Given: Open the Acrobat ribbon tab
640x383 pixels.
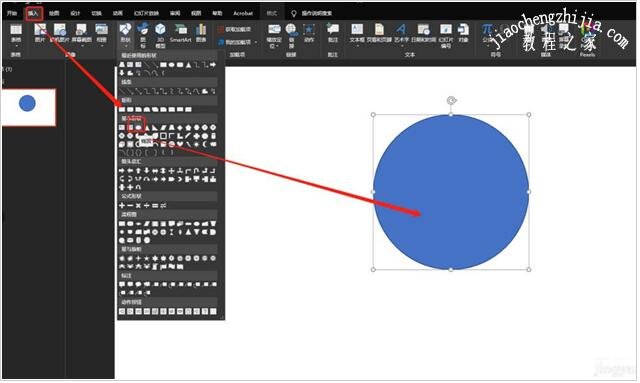Looking at the screenshot, I should (243, 13).
